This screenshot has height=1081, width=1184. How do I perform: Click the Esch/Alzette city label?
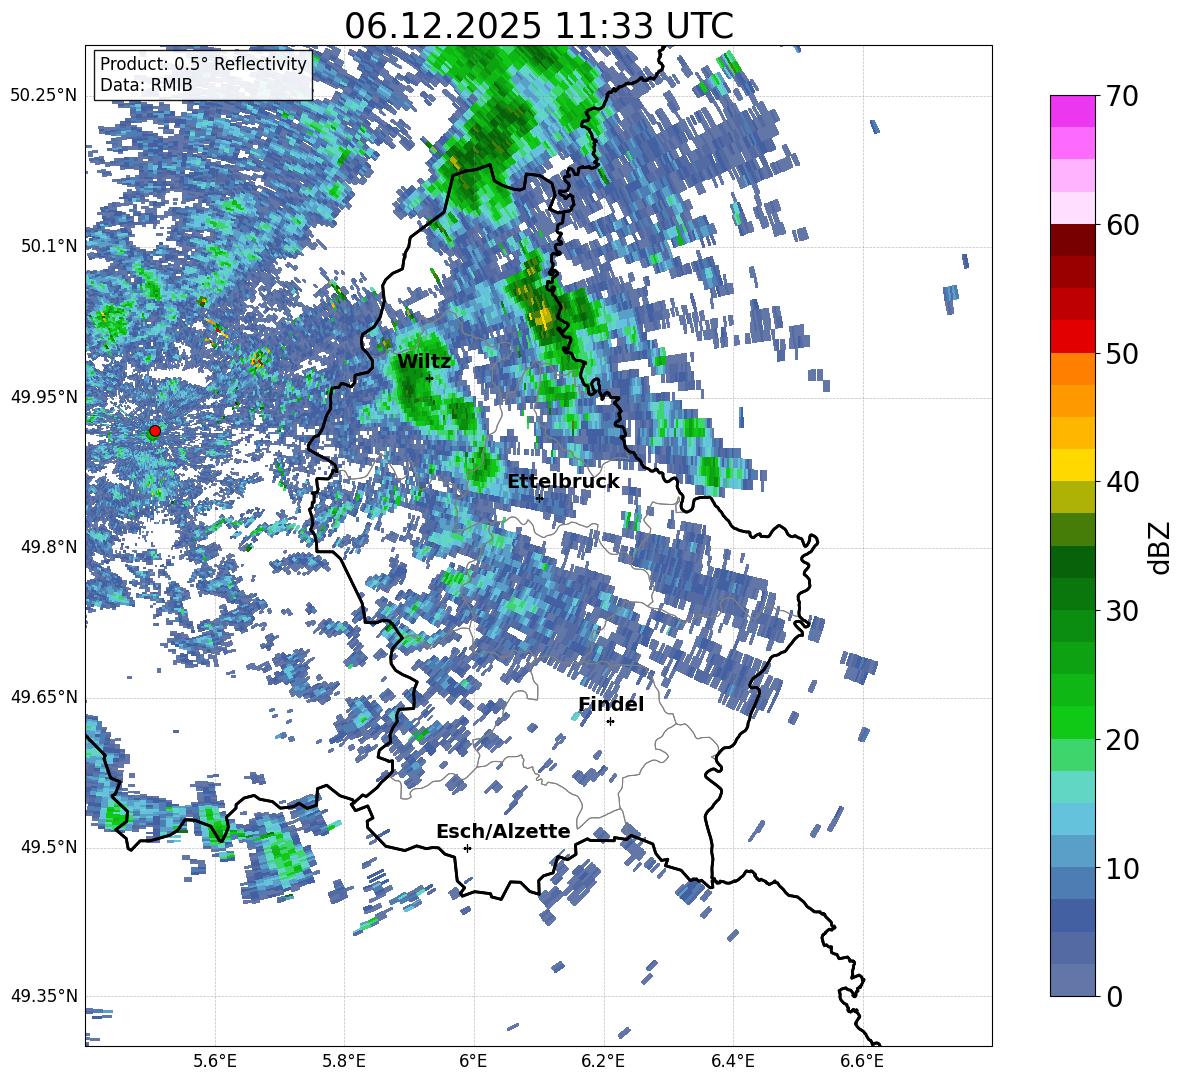[x=503, y=831]
